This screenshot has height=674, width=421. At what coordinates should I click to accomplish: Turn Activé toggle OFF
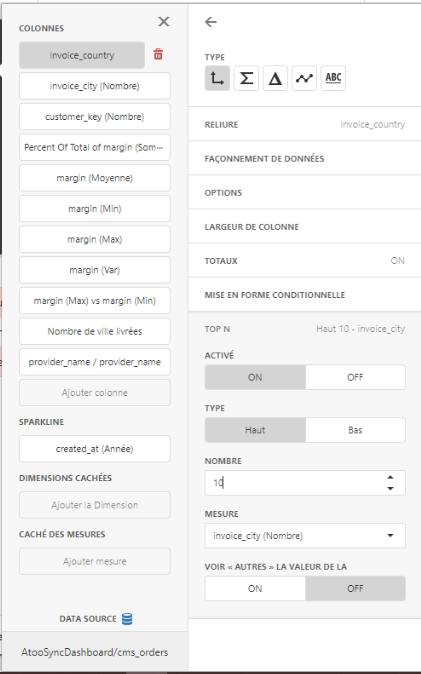355,377
